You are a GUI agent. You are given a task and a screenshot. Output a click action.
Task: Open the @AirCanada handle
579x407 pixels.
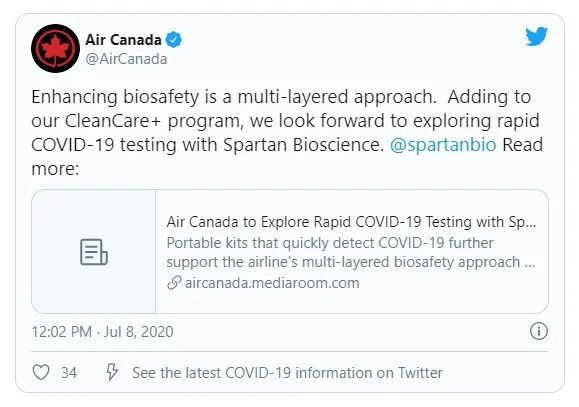(x=126, y=59)
